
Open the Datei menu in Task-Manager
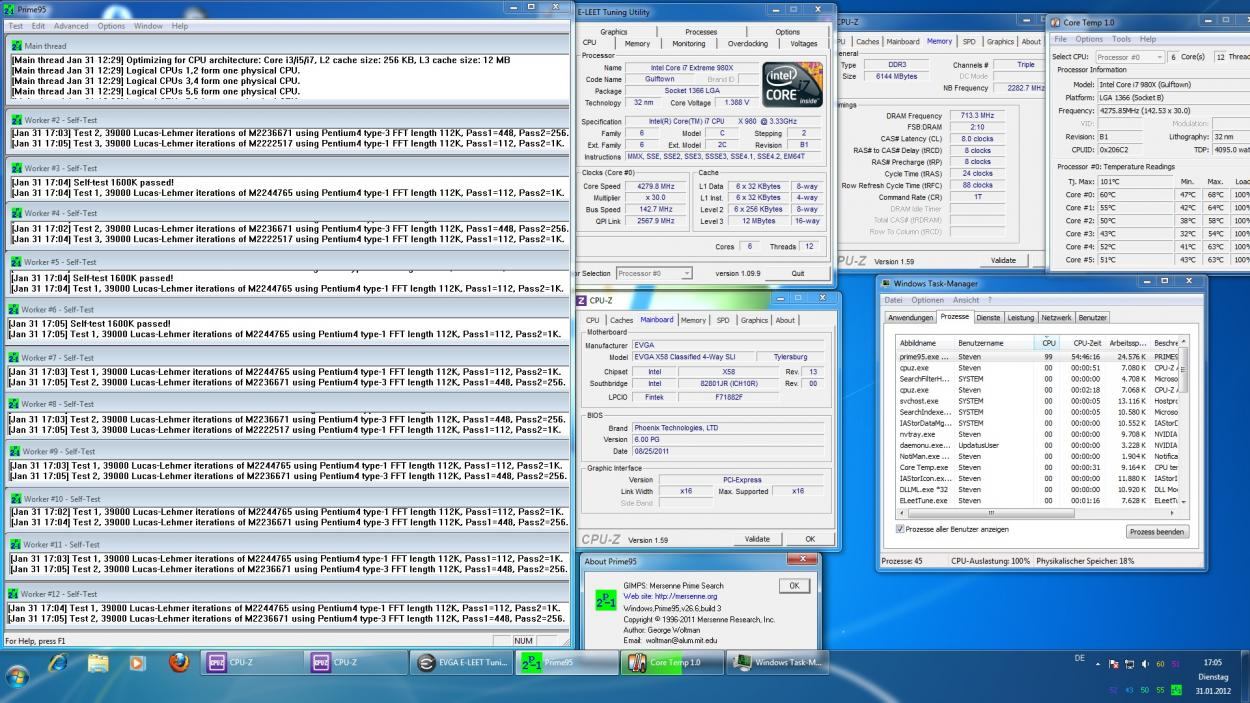pos(893,300)
